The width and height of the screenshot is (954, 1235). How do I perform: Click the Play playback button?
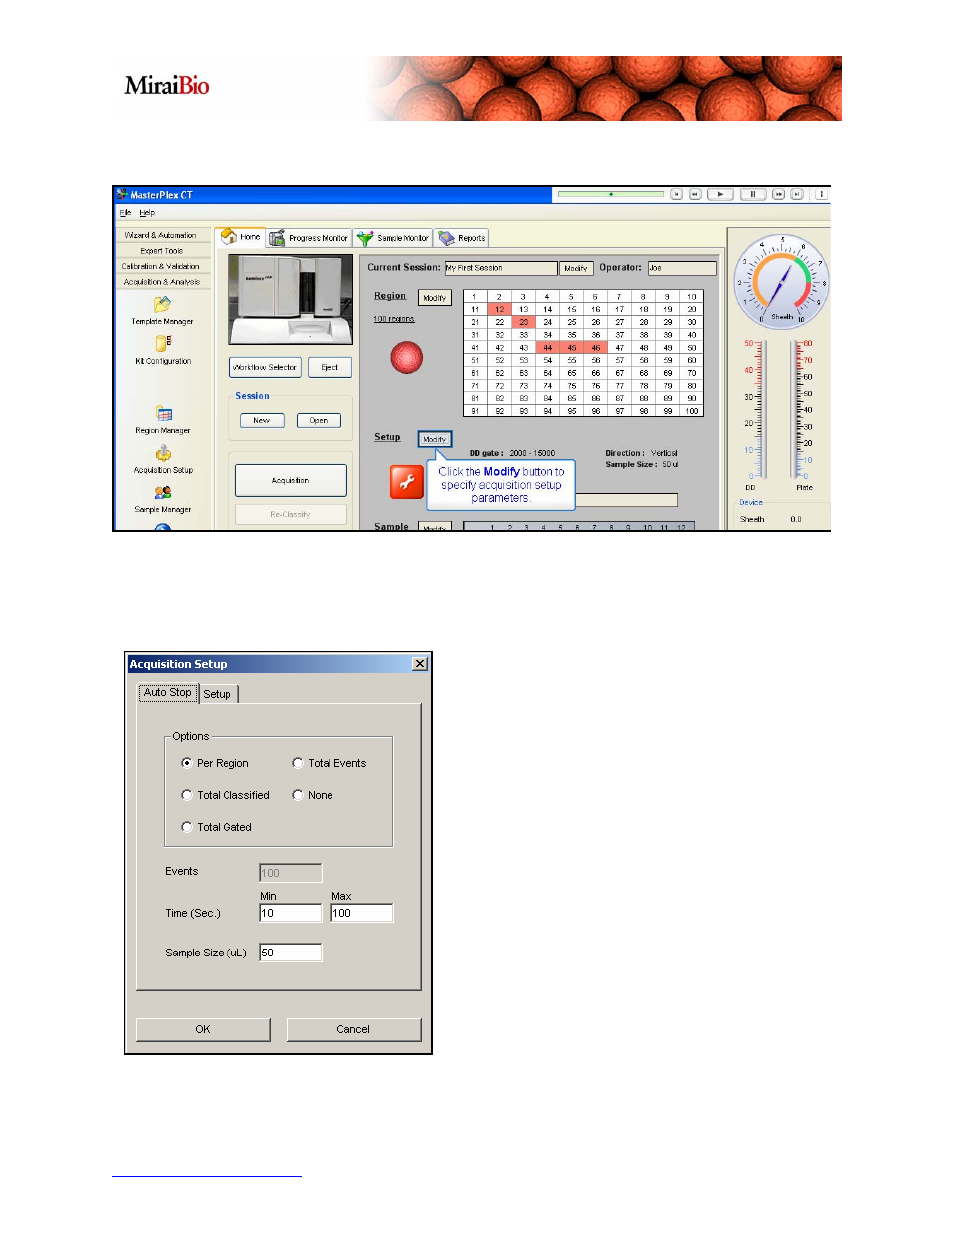coord(720,194)
